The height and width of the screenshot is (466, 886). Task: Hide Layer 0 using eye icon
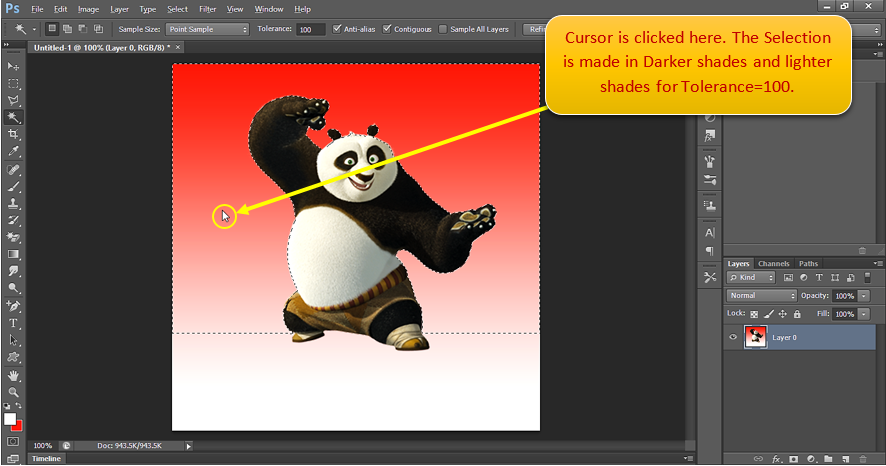pos(733,337)
